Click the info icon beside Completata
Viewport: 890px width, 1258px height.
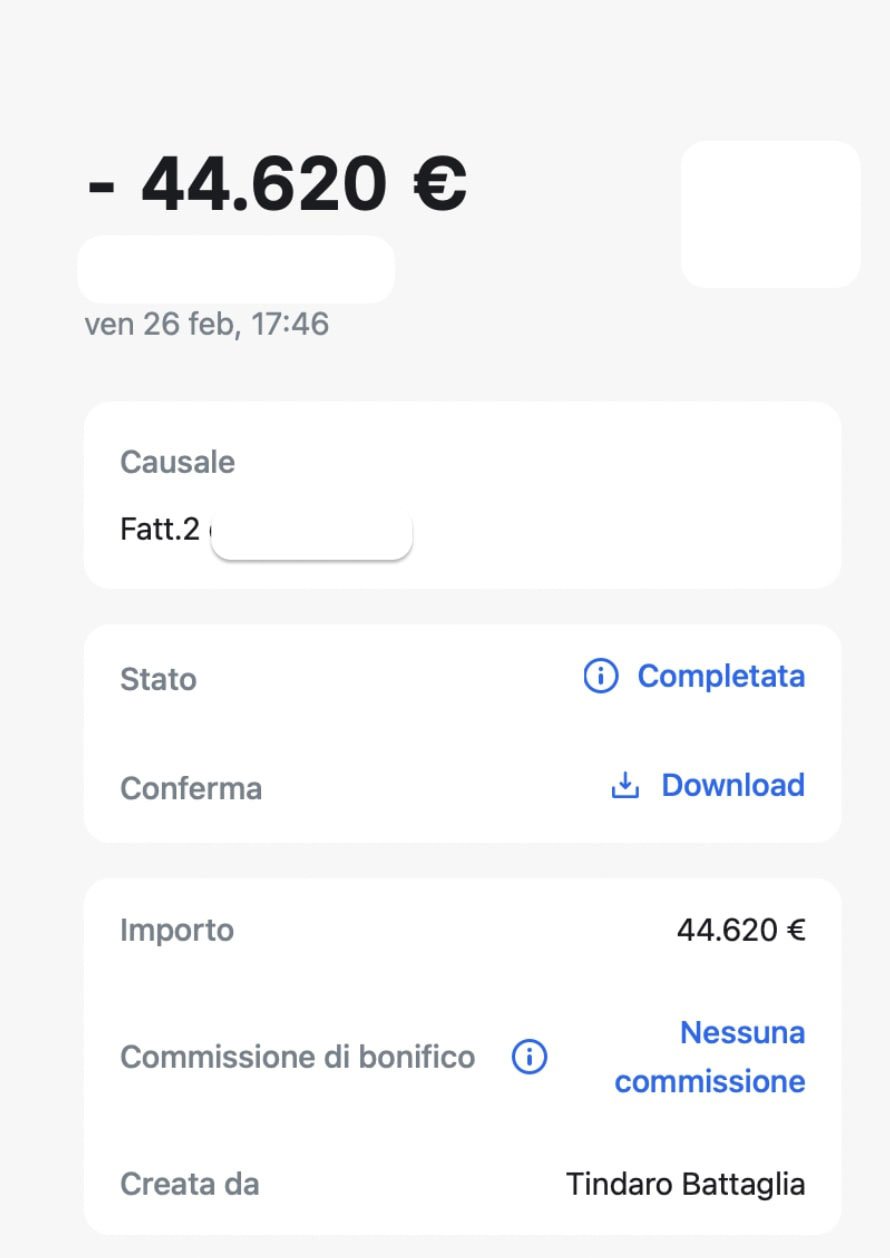tap(600, 677)
